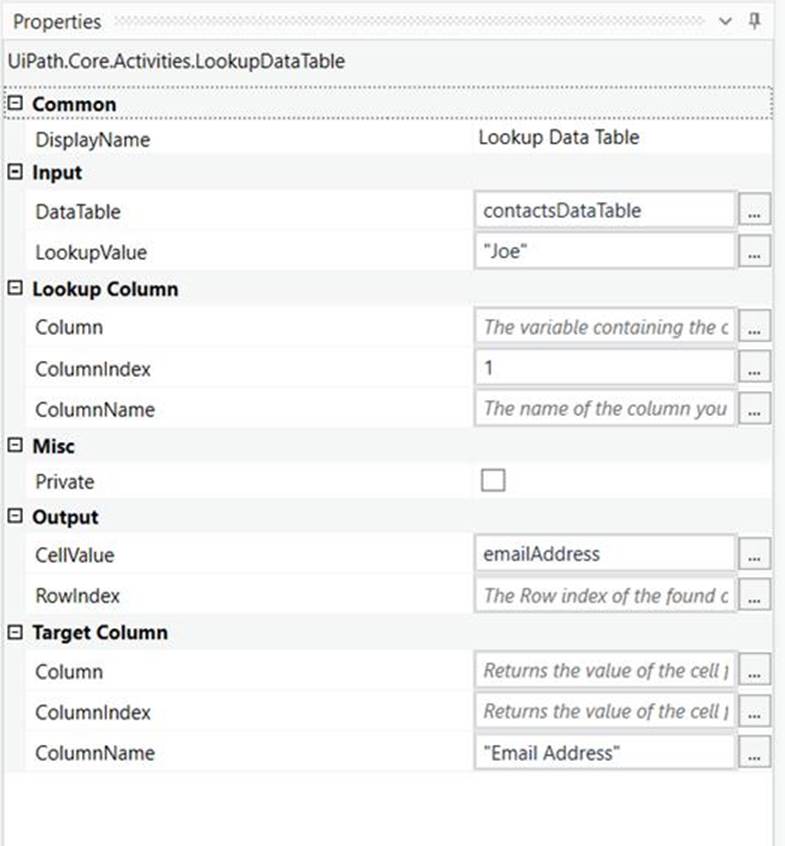This screenshot has width=785, height=846.
Task: Open expression editor for CellValue output
Action: point(755,555)
